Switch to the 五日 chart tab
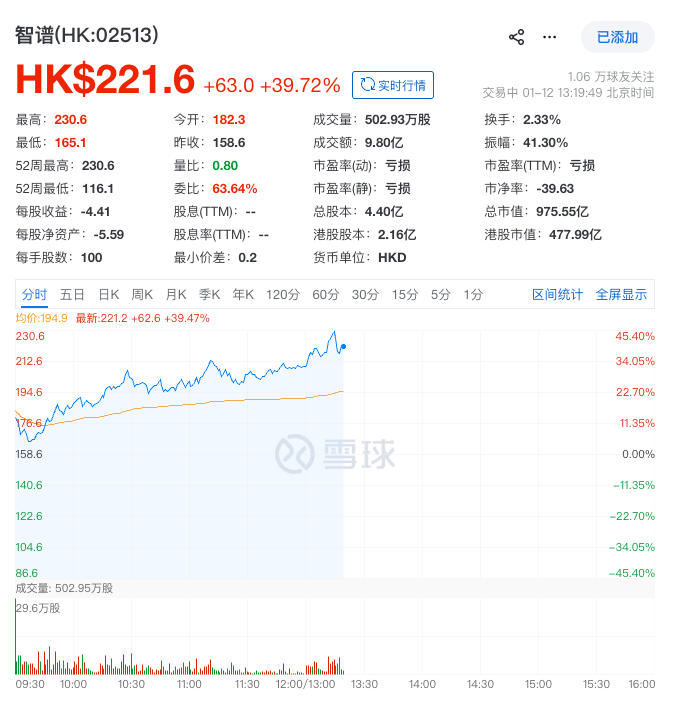681x707 pixels. [x=72, y=294]
